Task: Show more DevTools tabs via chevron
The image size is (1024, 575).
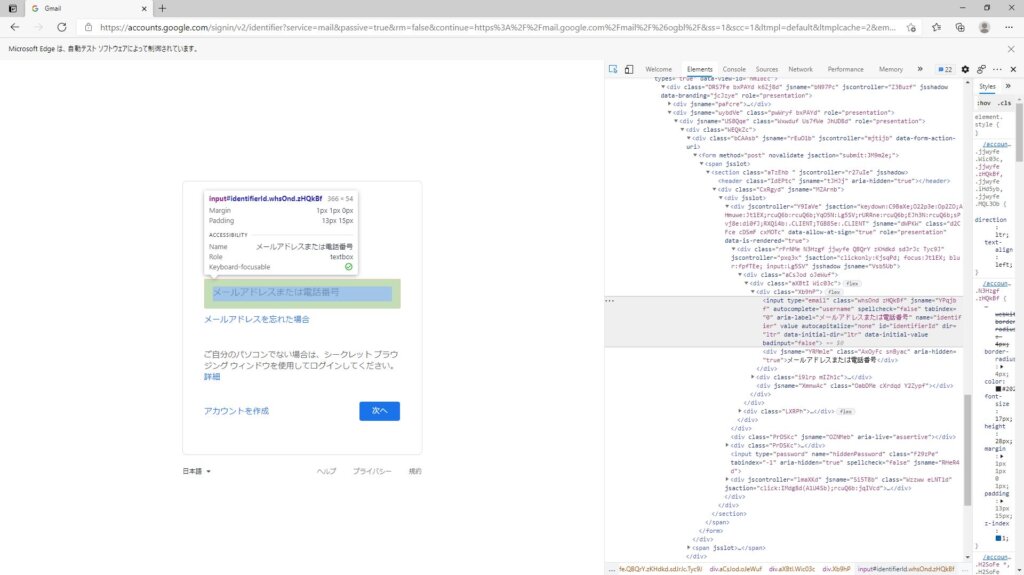Action: tap(919, 69)
